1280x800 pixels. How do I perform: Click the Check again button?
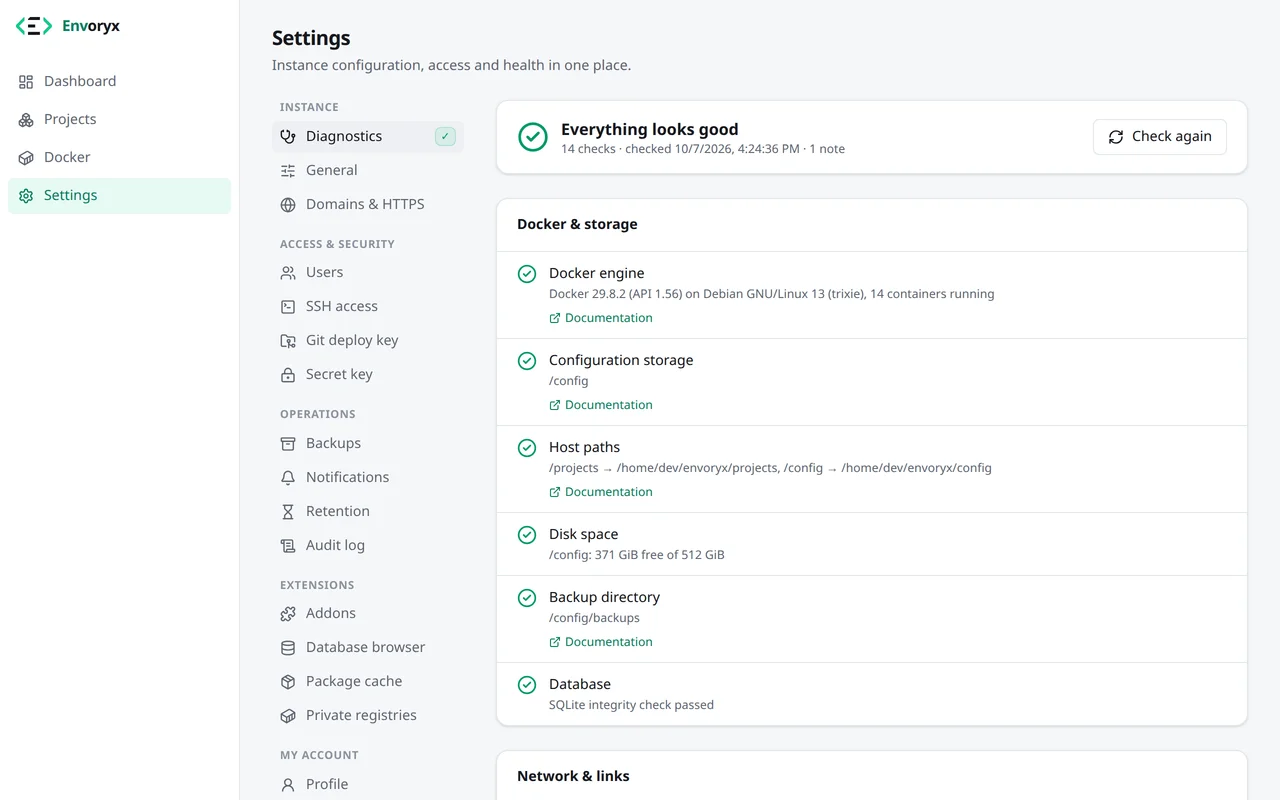(1160, 137)
